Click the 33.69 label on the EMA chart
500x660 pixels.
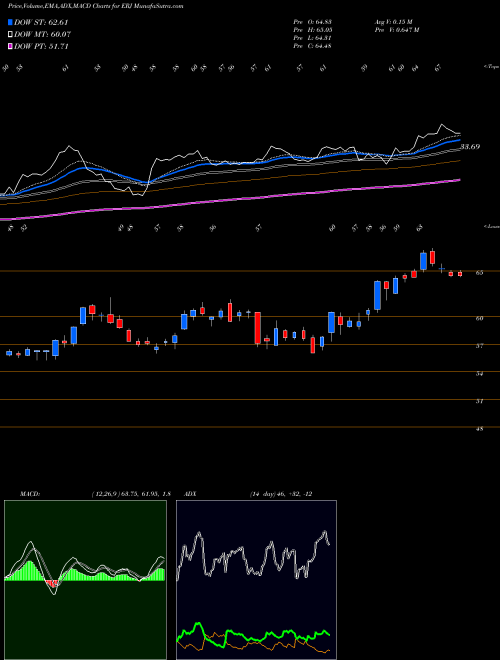tap(470, 147)
